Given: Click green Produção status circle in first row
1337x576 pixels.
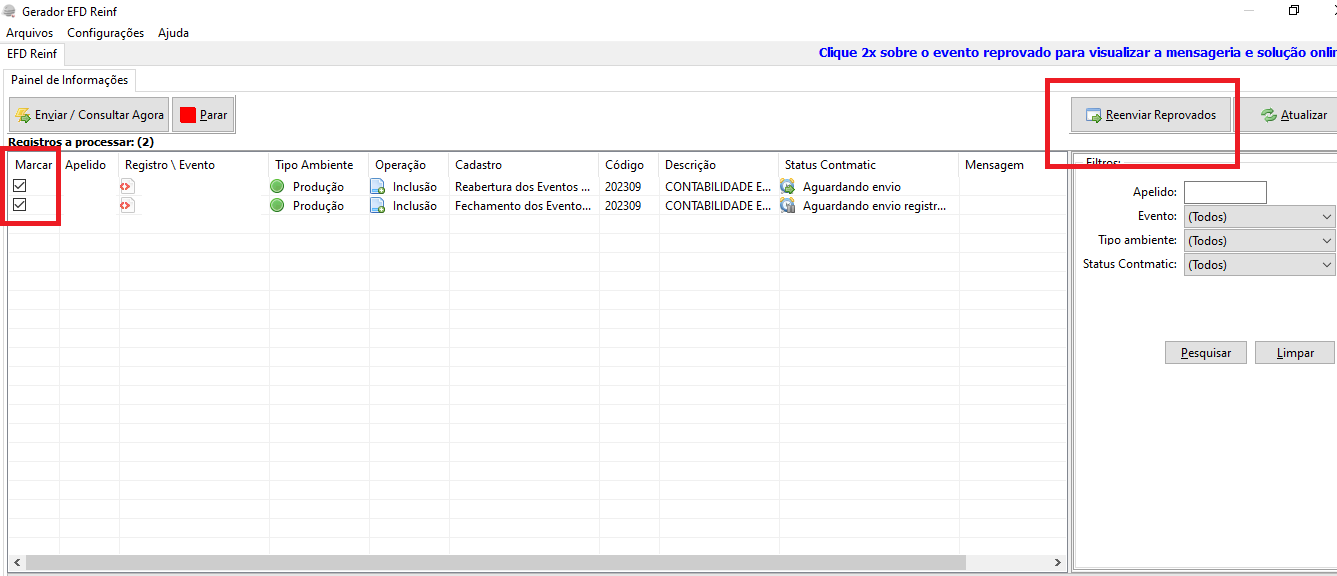Looking at the screenshot, I should (277, 187).
